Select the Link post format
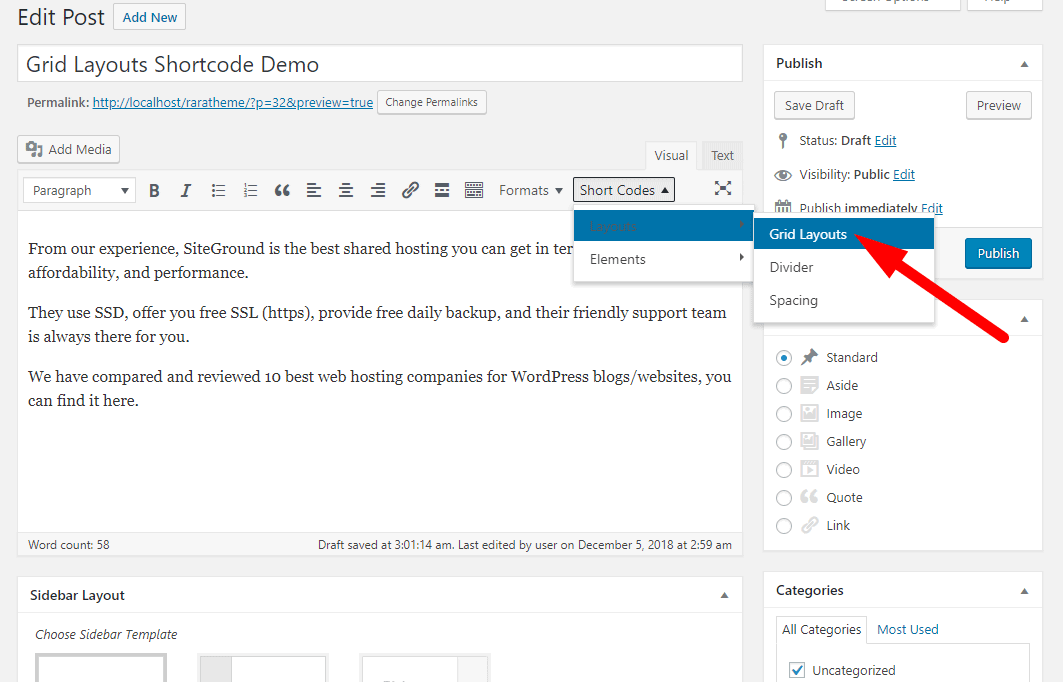The height and width of the screenshot is (682, 1063). 784,526
